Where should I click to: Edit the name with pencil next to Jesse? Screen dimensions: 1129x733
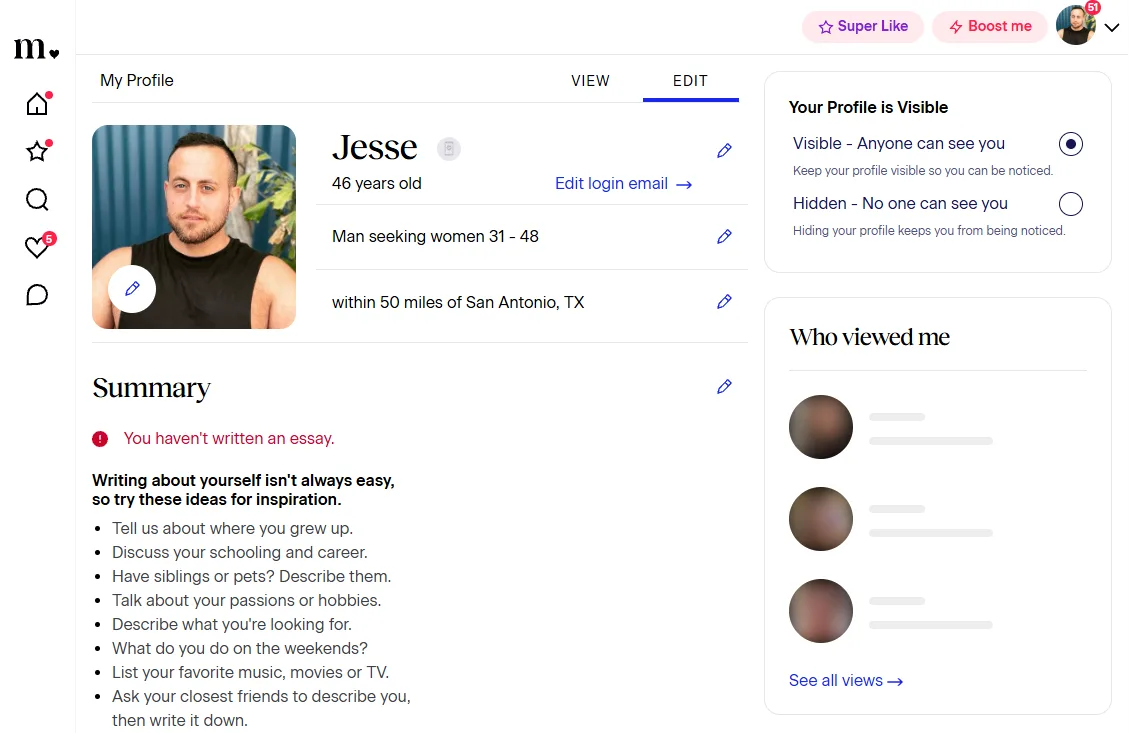tap(724, 150)
